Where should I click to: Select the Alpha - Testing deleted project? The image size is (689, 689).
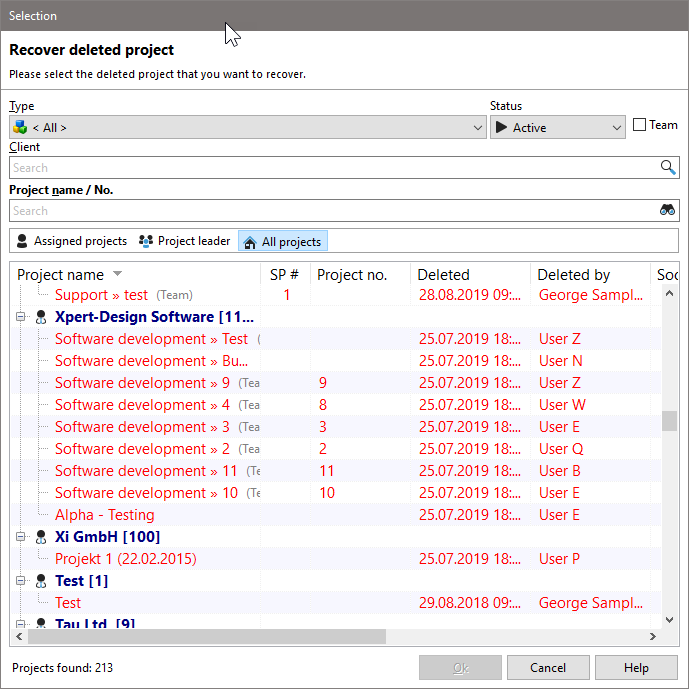click(x=104, y=515)
